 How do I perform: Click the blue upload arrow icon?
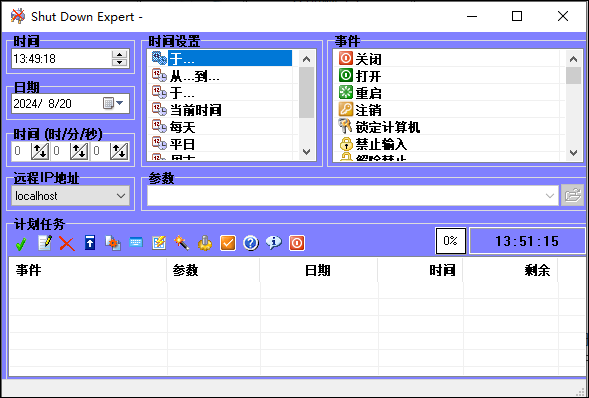point(90,243)
